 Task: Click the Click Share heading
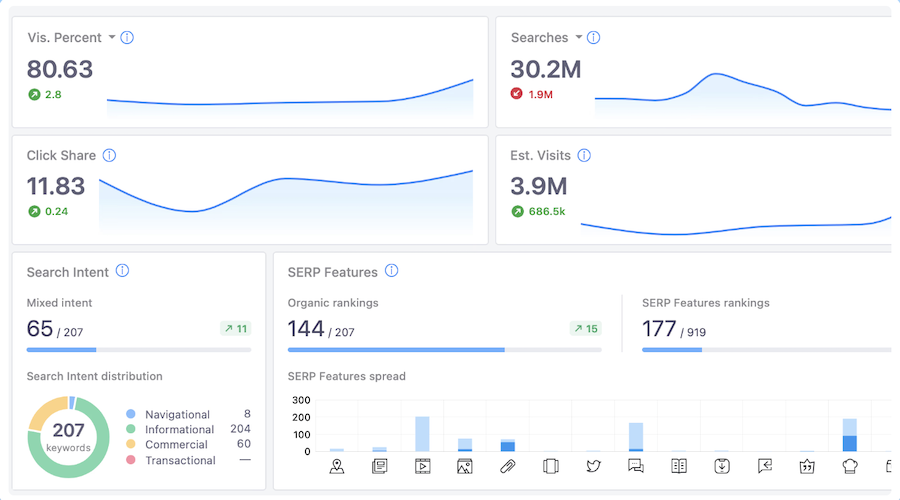(x=61, y=156)
